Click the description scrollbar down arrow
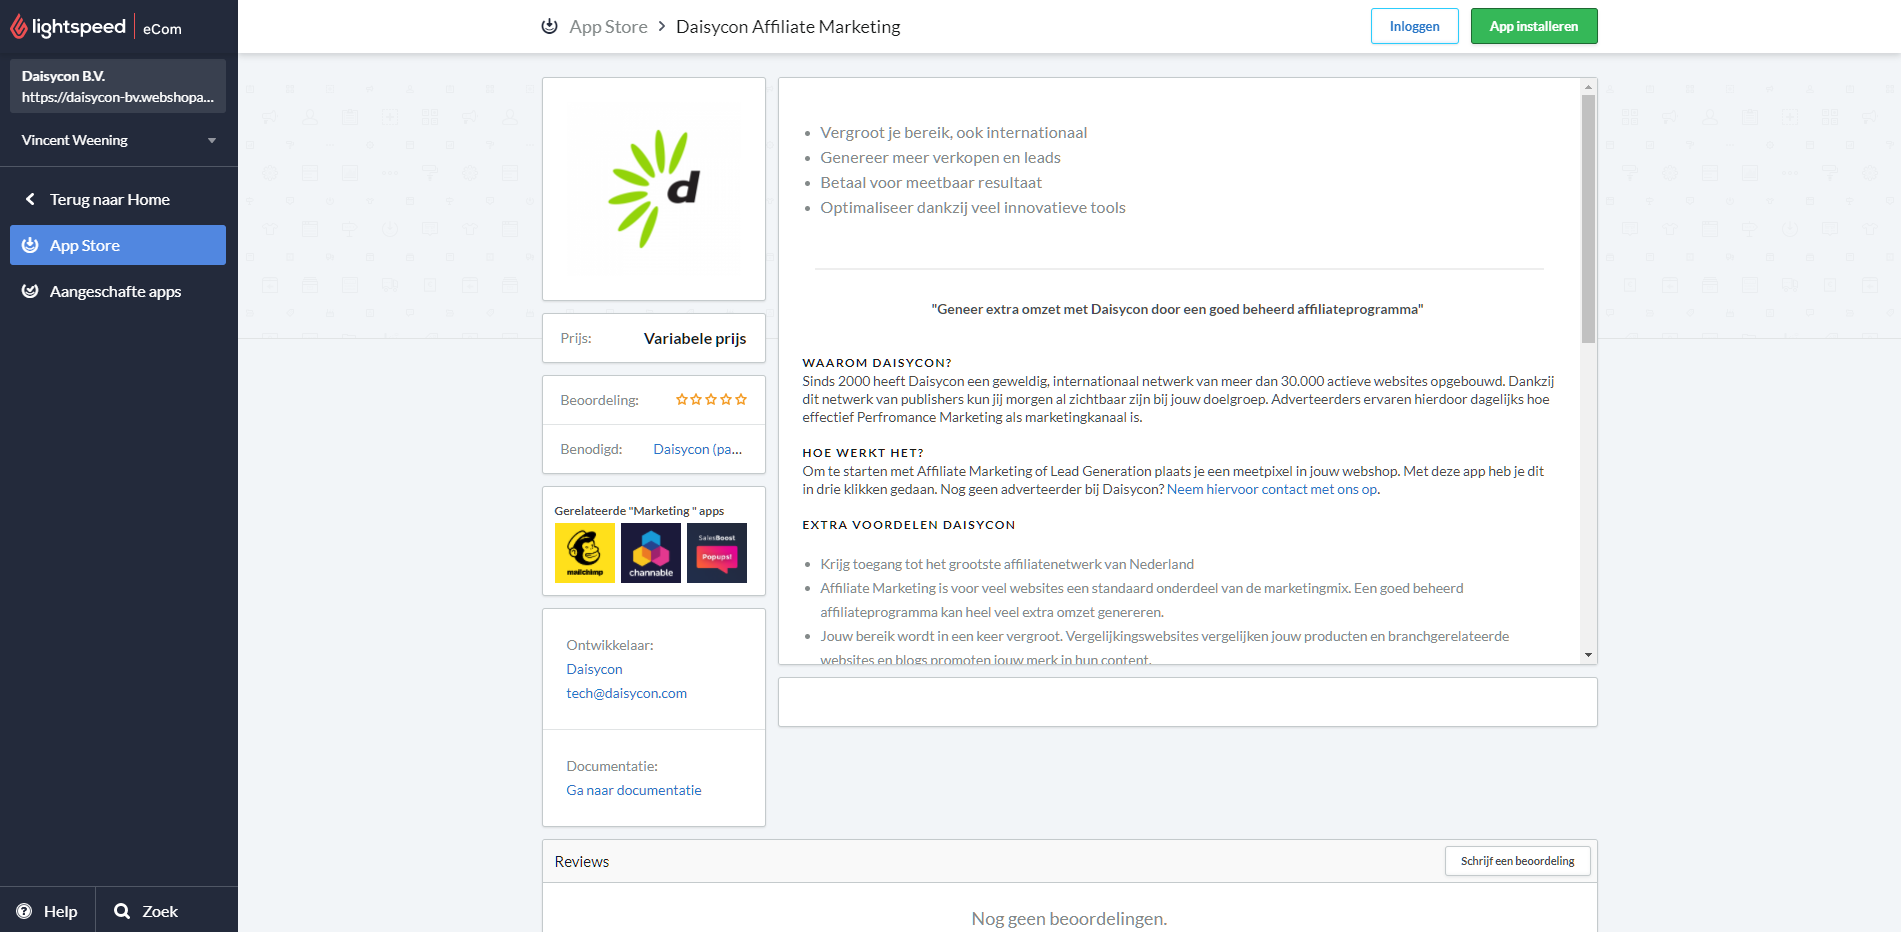This screenshot has width=1901, height=932. tap(1588, 655)
